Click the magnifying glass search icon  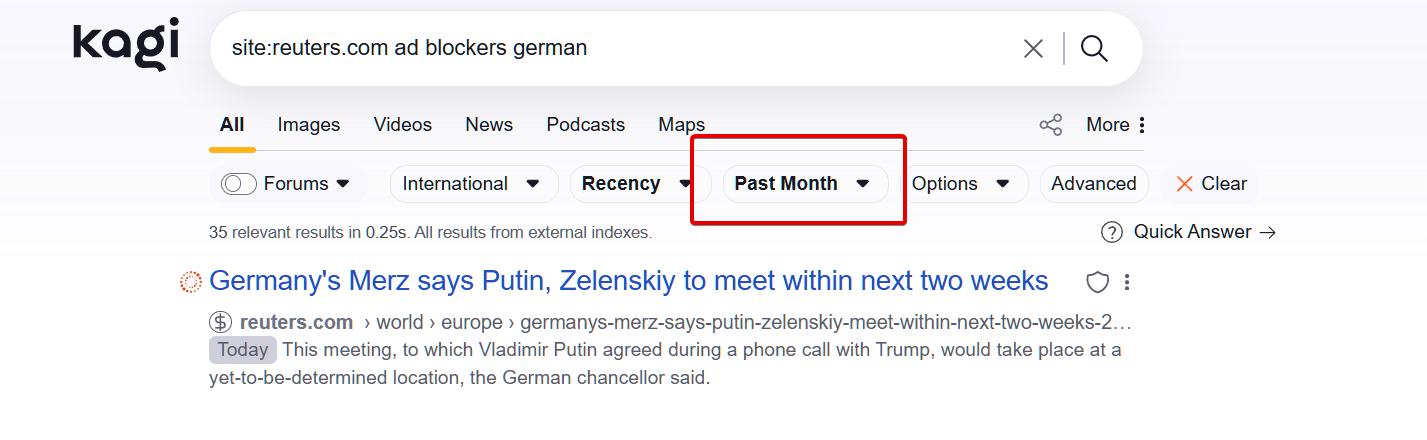pyautogui.click(x=1095, y=48)
